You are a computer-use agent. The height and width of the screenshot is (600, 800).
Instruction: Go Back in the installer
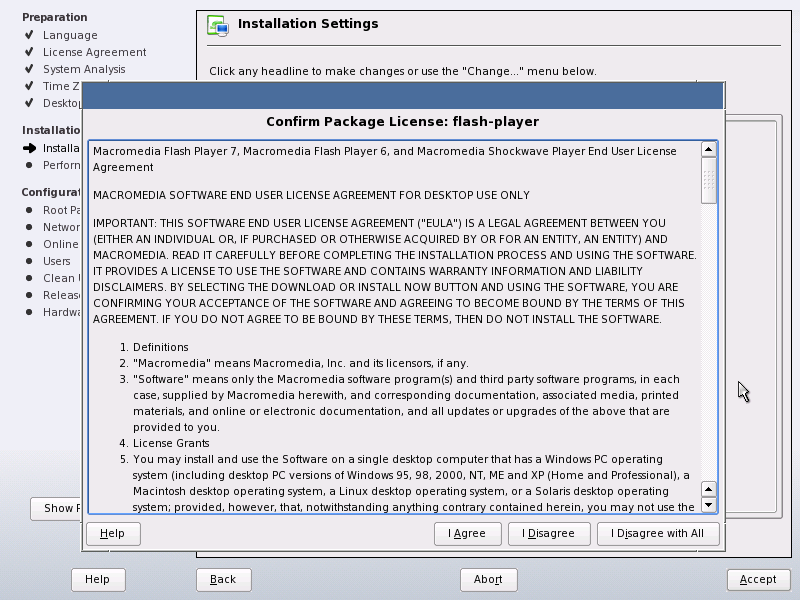(223, 580)
